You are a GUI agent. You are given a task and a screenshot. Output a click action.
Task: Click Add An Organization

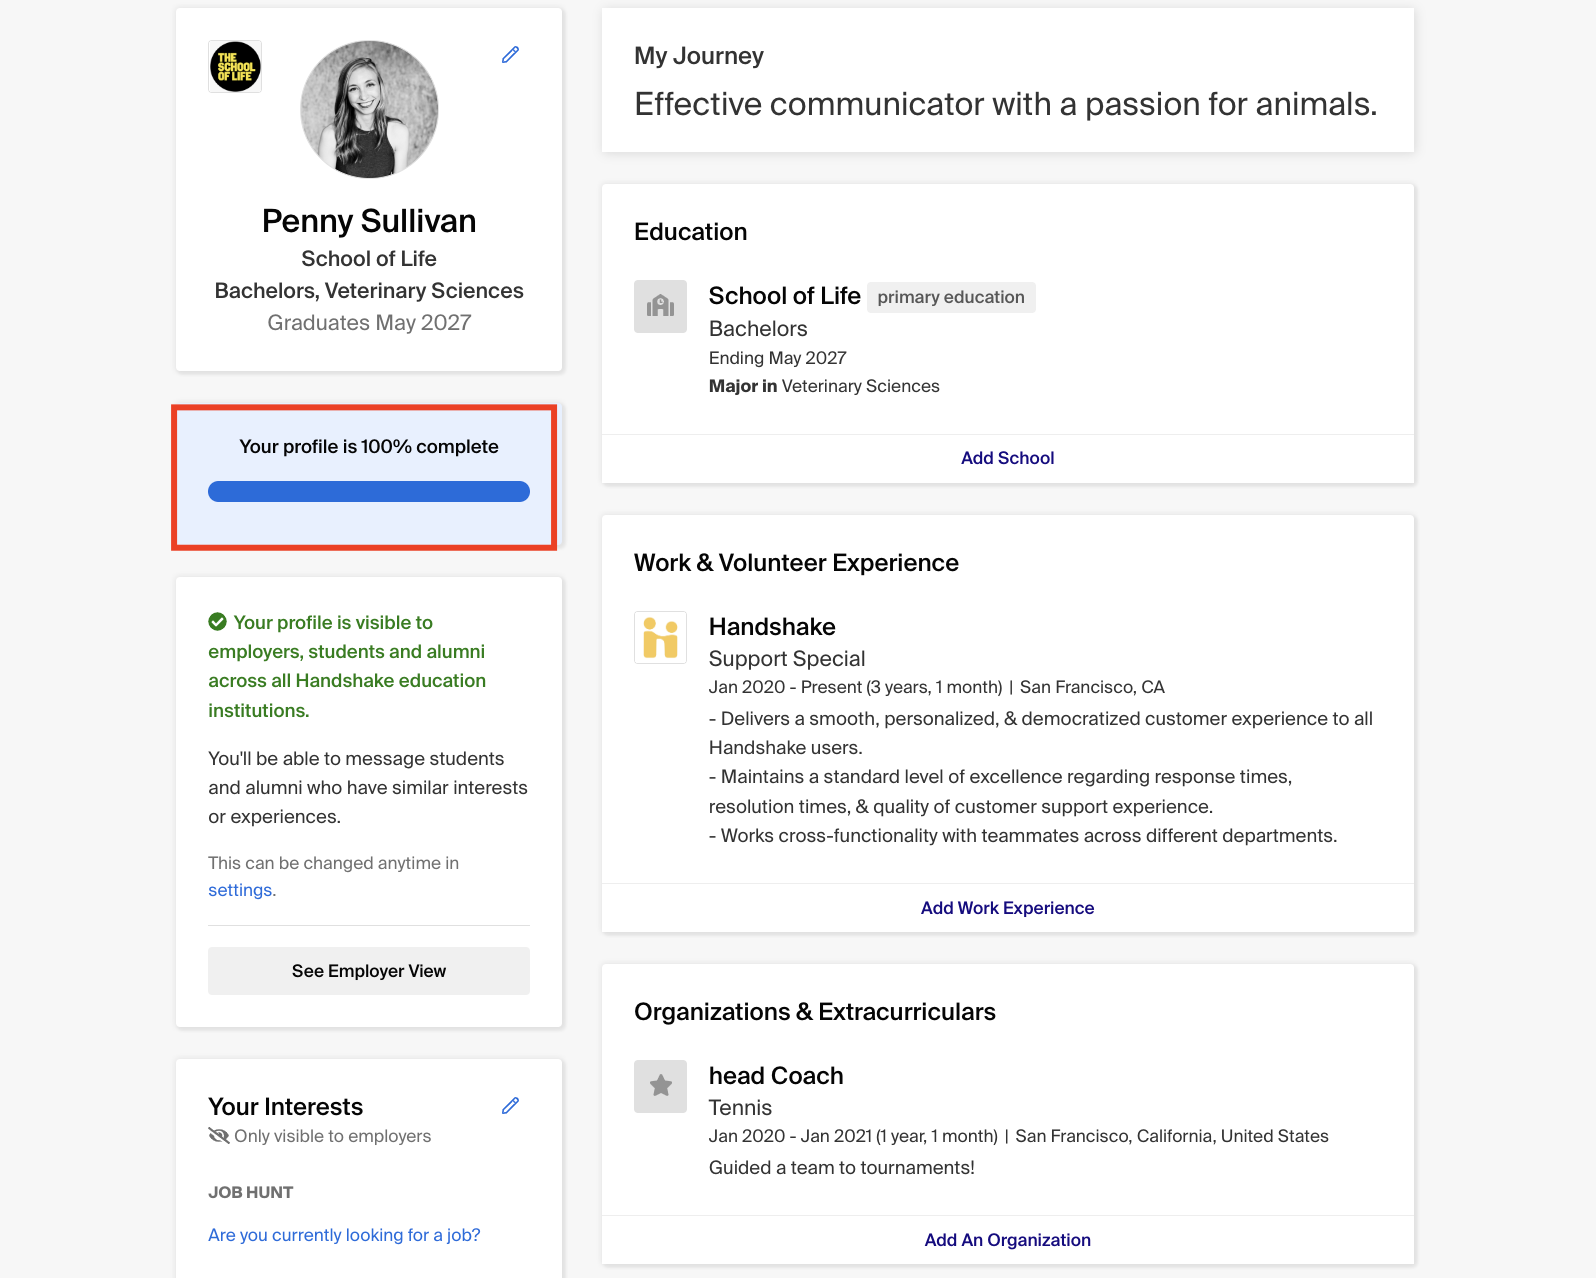[1007, 1240]
